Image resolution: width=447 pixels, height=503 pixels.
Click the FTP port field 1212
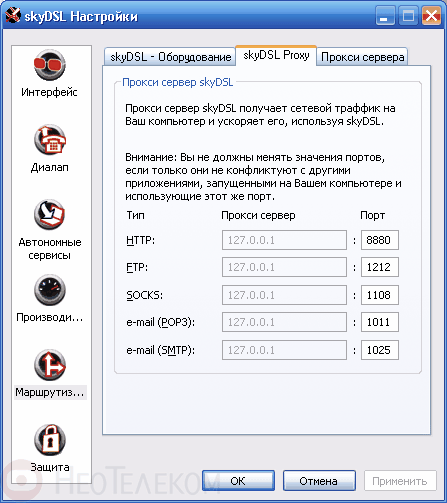click(380, 267)
